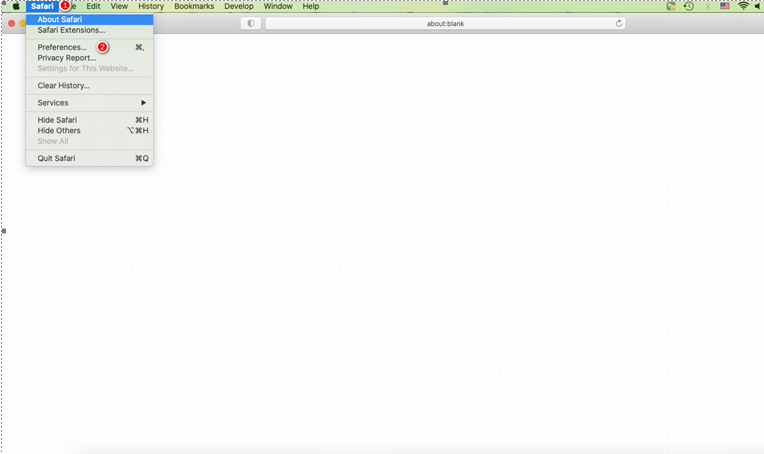Image resolution: width=764 pixels, height=454 pixels.
Task: Choose Hide Others
Action: [x=90, y=131]
